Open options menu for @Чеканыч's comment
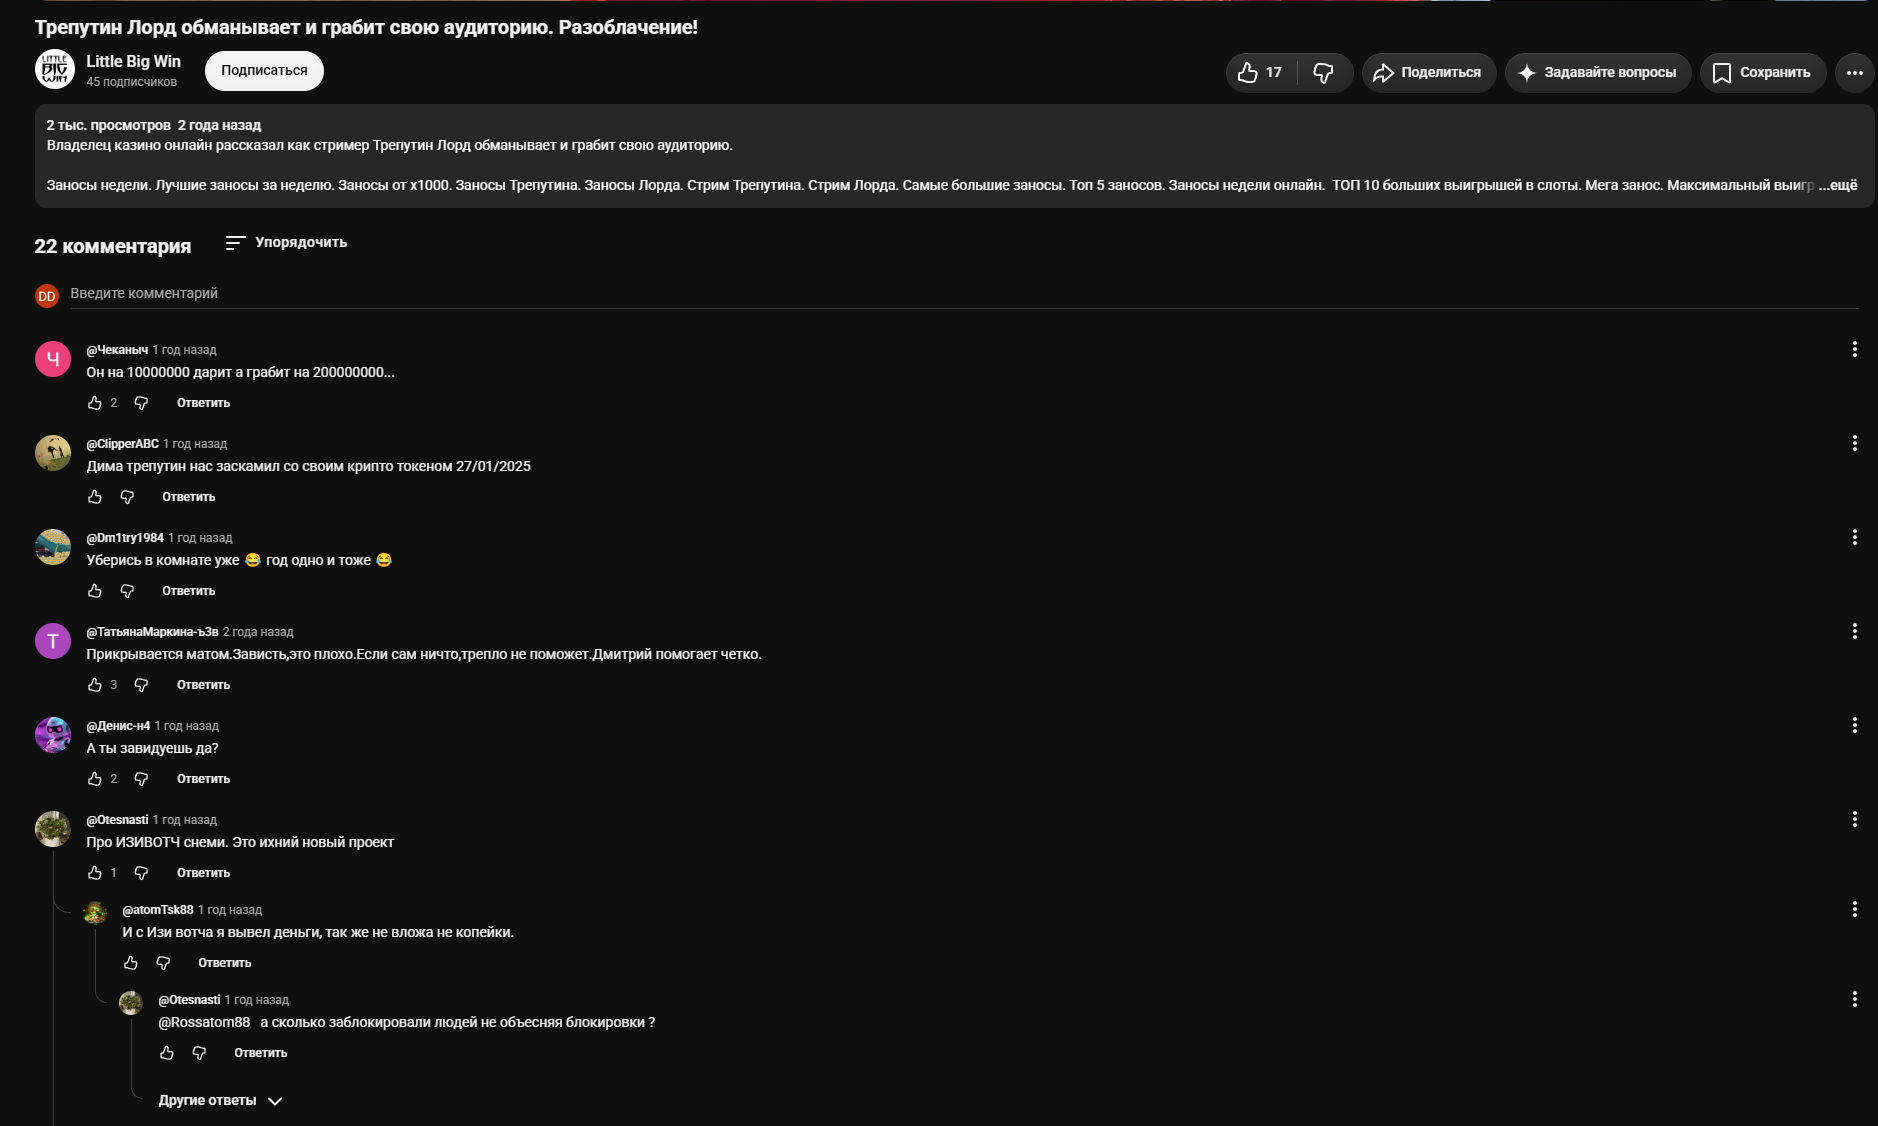The image size is (1878, 1126). [1854, 349]
